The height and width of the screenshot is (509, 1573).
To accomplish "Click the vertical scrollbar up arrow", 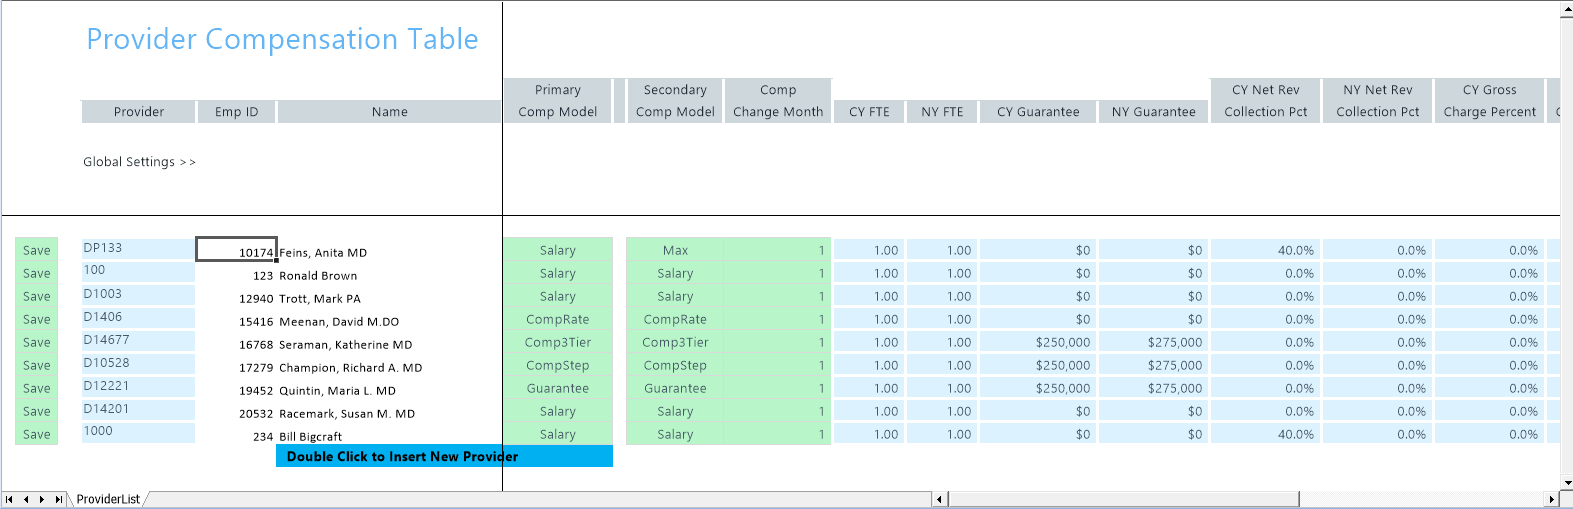I will coord(1566,10).
